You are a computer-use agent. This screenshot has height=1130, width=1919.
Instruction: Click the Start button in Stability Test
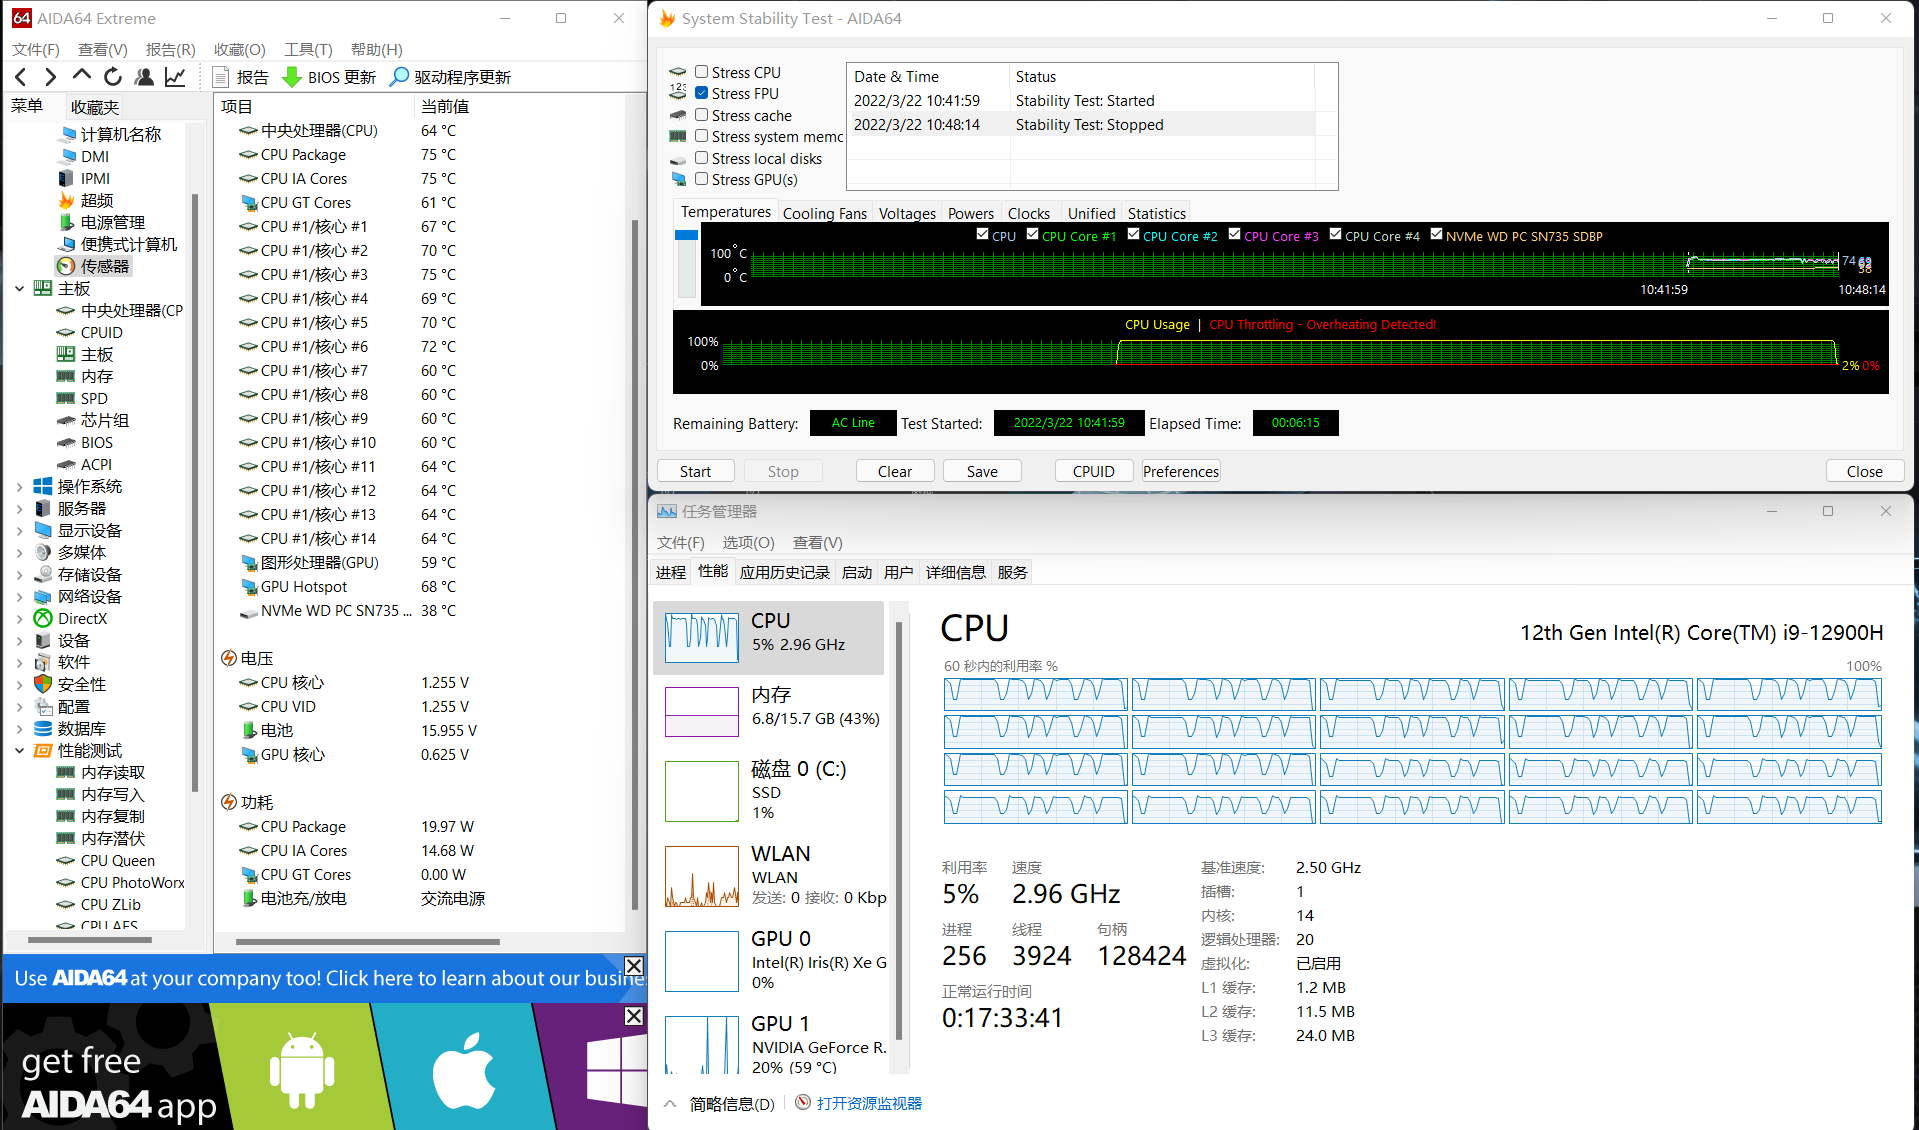coord(696,471)
